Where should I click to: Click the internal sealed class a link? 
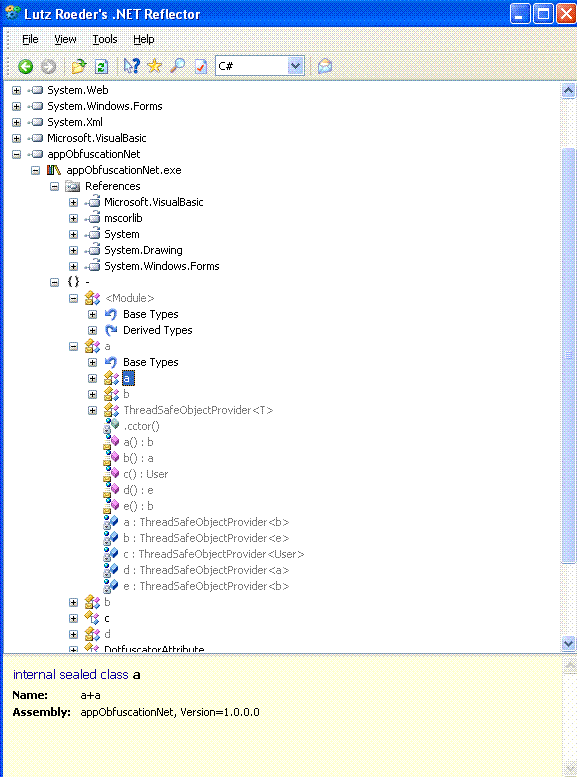coord(76,674)
